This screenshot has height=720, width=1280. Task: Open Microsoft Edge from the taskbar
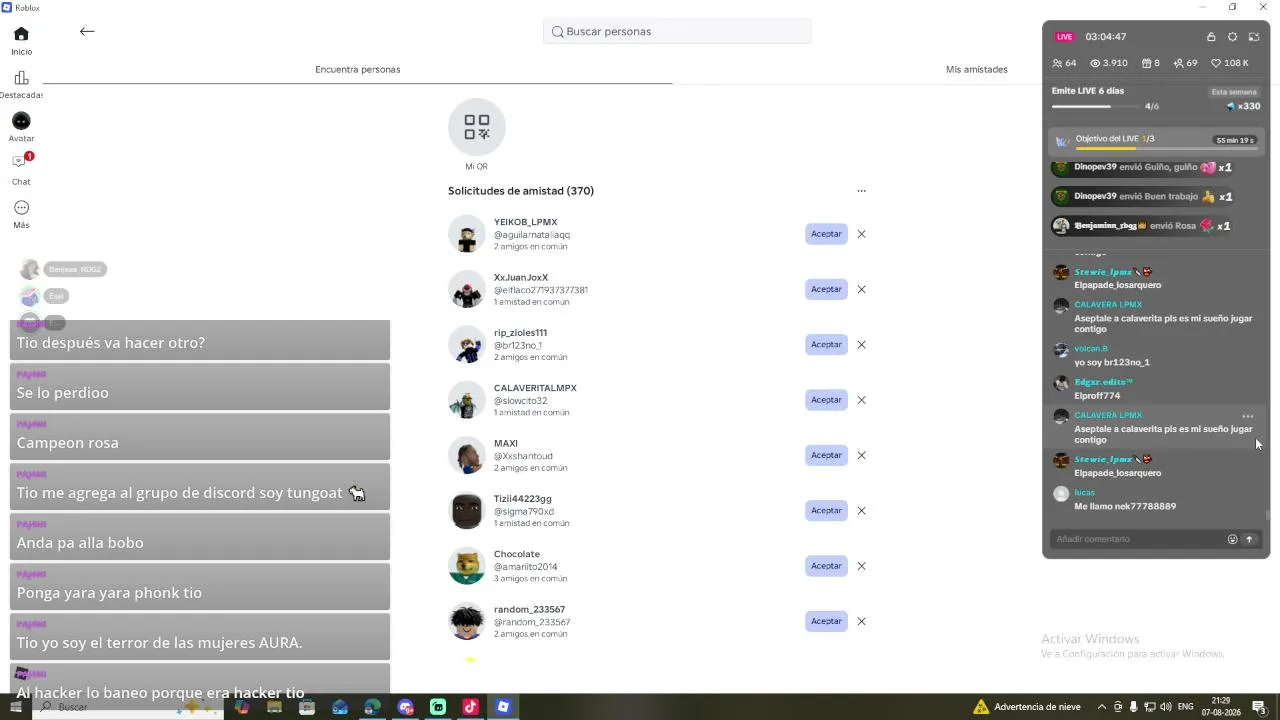[x=372, y=707]
